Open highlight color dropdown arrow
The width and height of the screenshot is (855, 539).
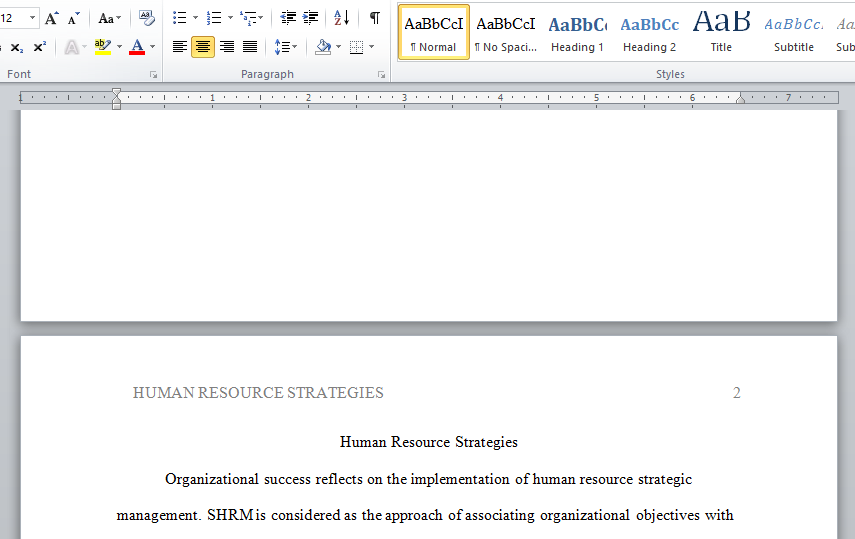point(119,47)
